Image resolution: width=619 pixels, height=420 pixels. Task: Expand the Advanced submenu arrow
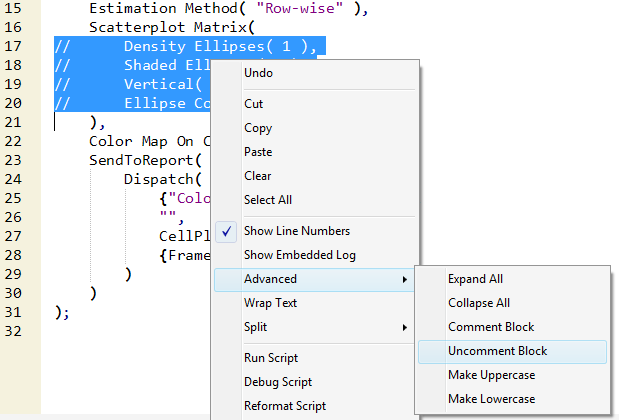click(405, 279)
